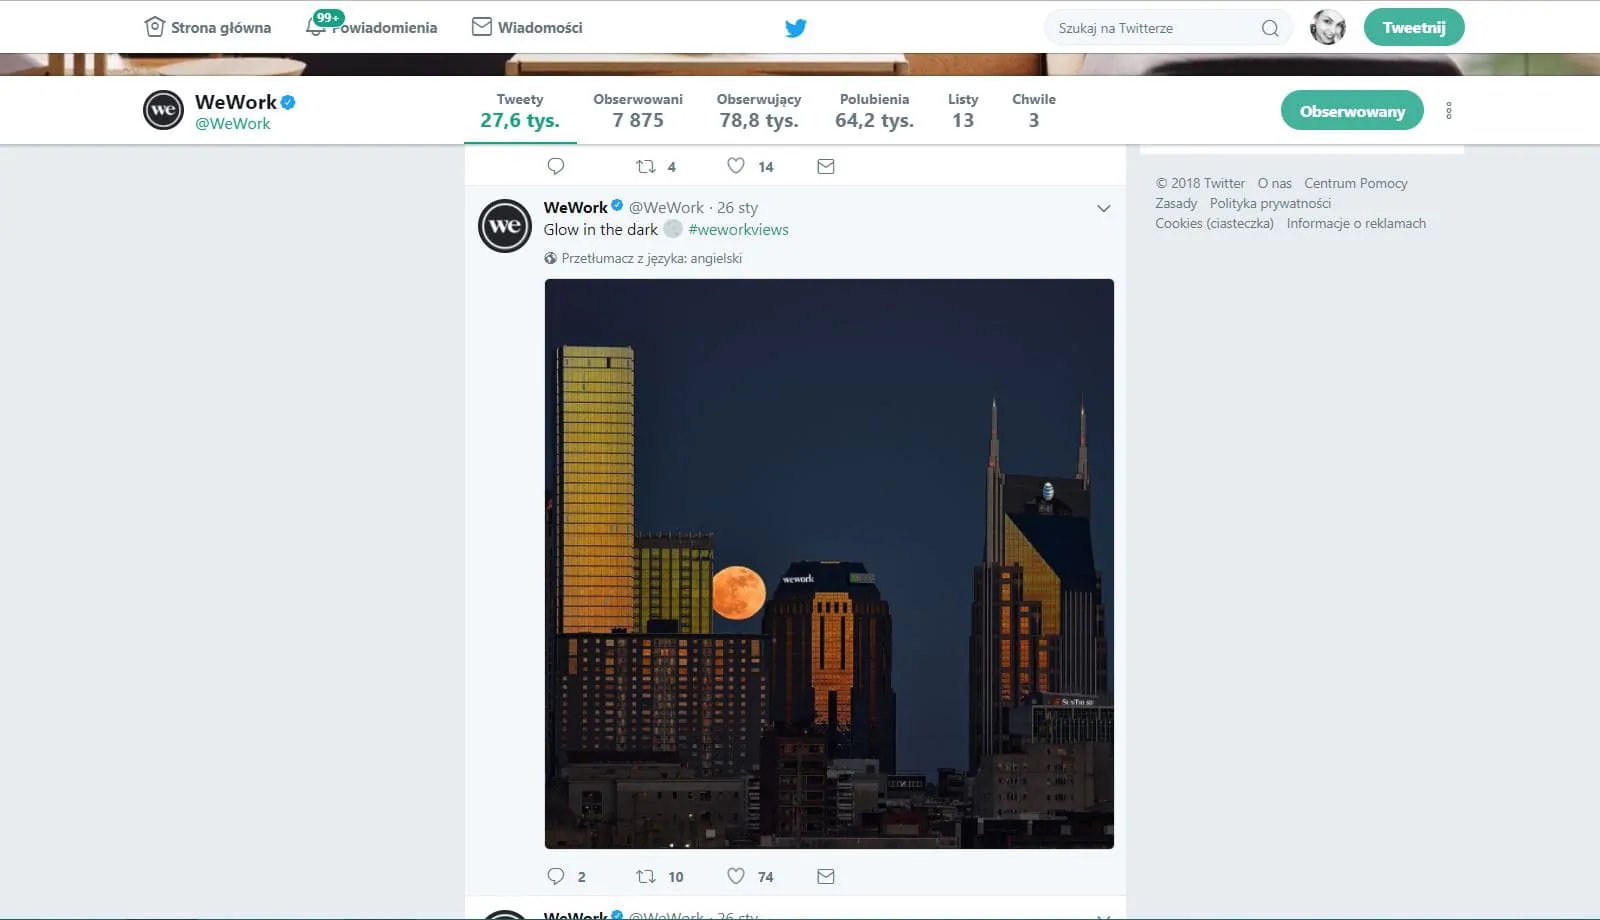Expand the Glow in the dark tweet chevron menu
Viewport: 1600px width, 920px height.
pyautogui.click(x=1104, y=208)
